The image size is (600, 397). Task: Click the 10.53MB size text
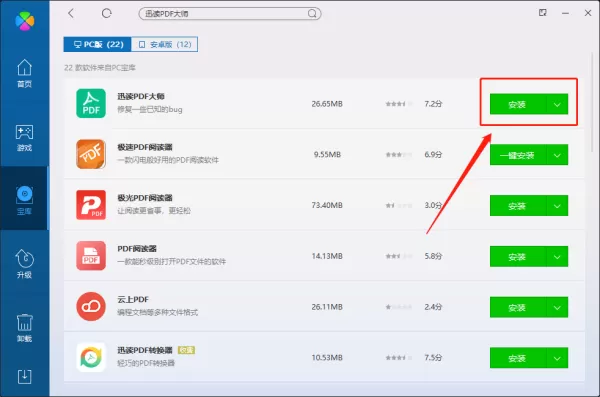click(327, 358)
